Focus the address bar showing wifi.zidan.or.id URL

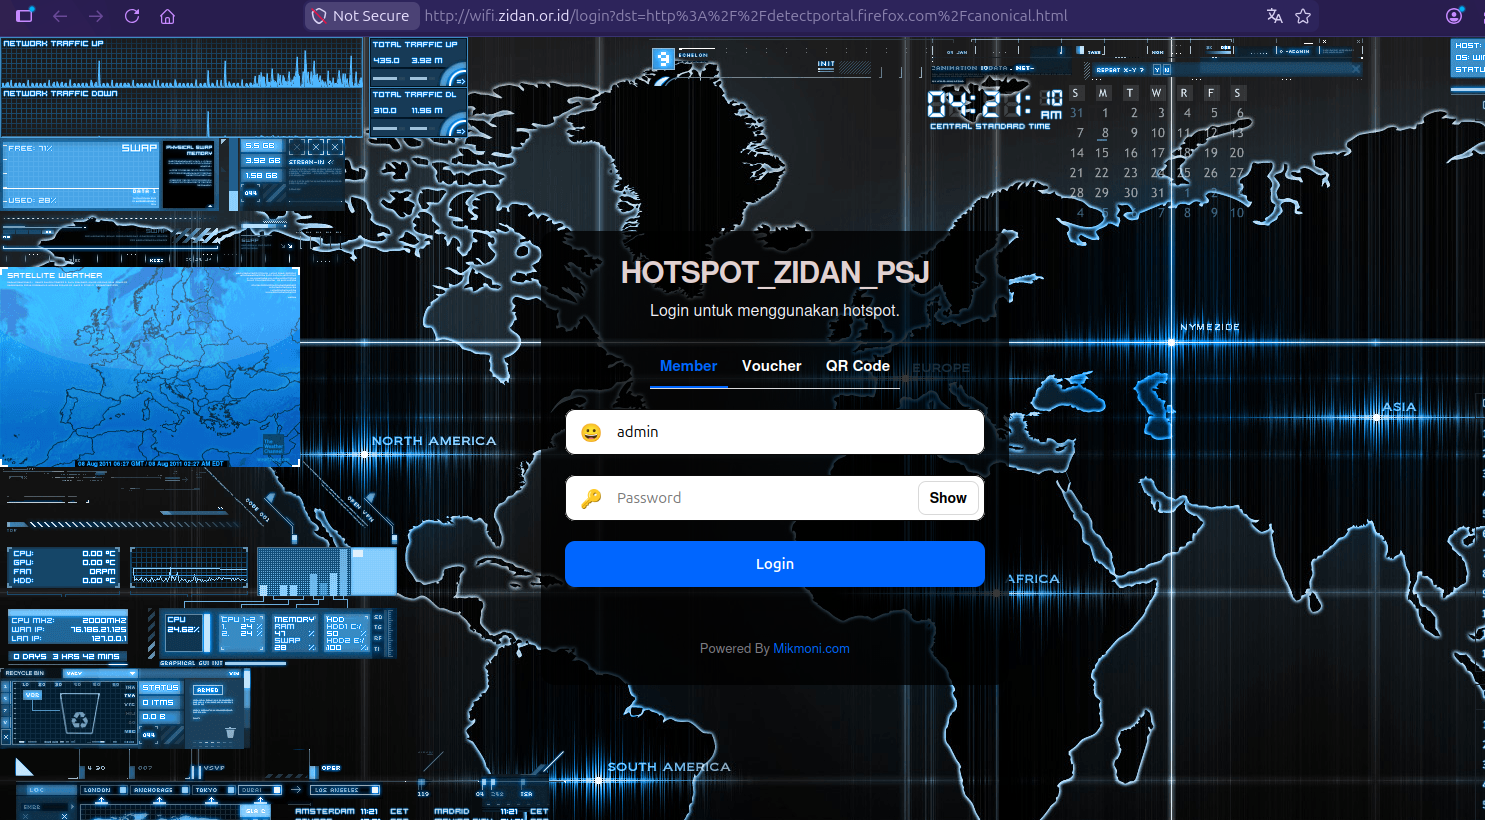(746, 16)
